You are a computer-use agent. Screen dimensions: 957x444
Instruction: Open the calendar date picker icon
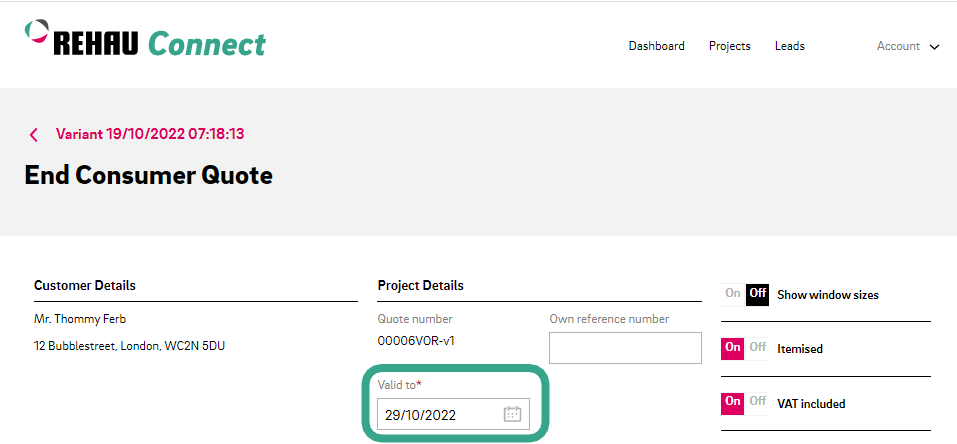click(x=512, y=414)
